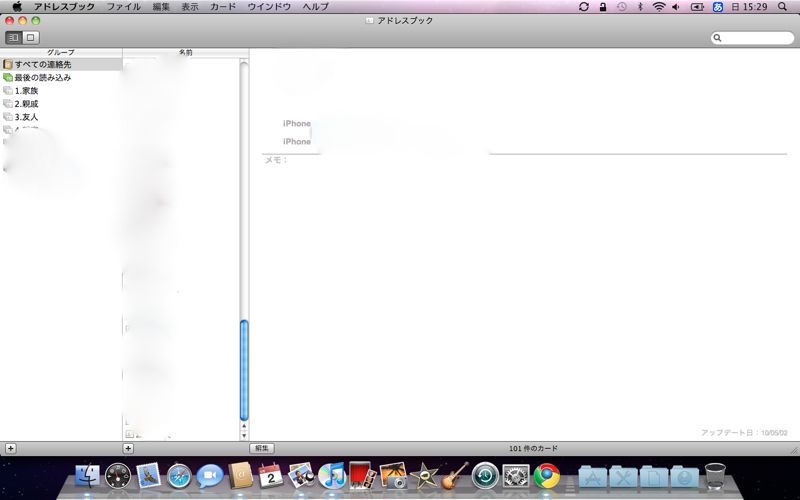
Task: Click the address book search field
Action: pos(753,38)
